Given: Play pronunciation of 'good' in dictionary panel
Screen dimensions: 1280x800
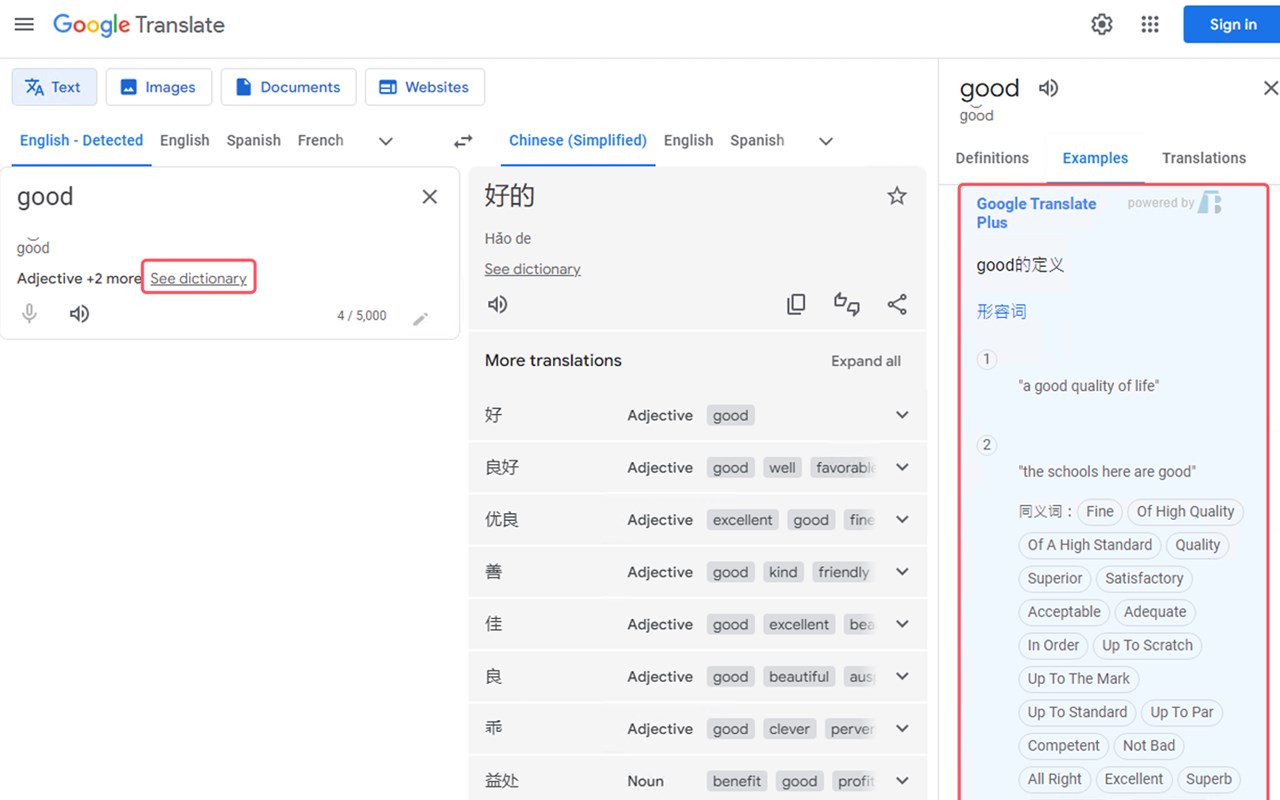Looking at the screenshot, I should pos(1048,88).
